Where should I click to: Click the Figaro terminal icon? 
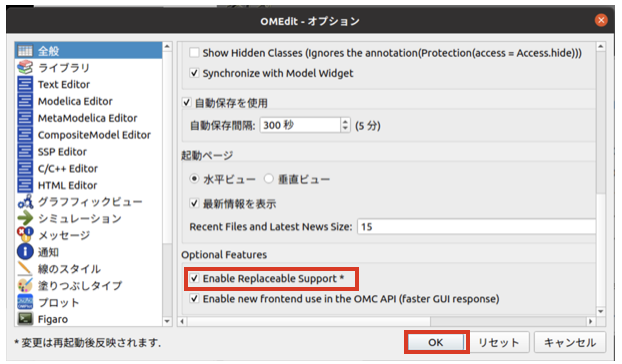[x=25, y=319]
